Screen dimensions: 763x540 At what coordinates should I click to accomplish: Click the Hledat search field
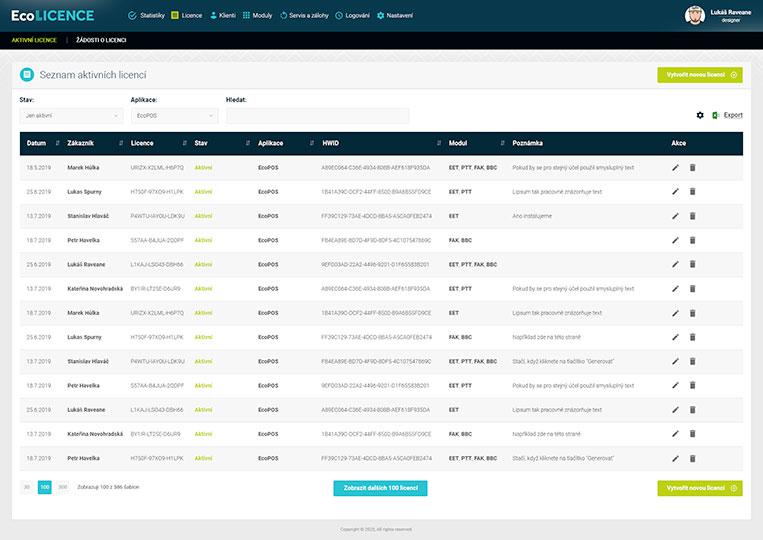317,116
